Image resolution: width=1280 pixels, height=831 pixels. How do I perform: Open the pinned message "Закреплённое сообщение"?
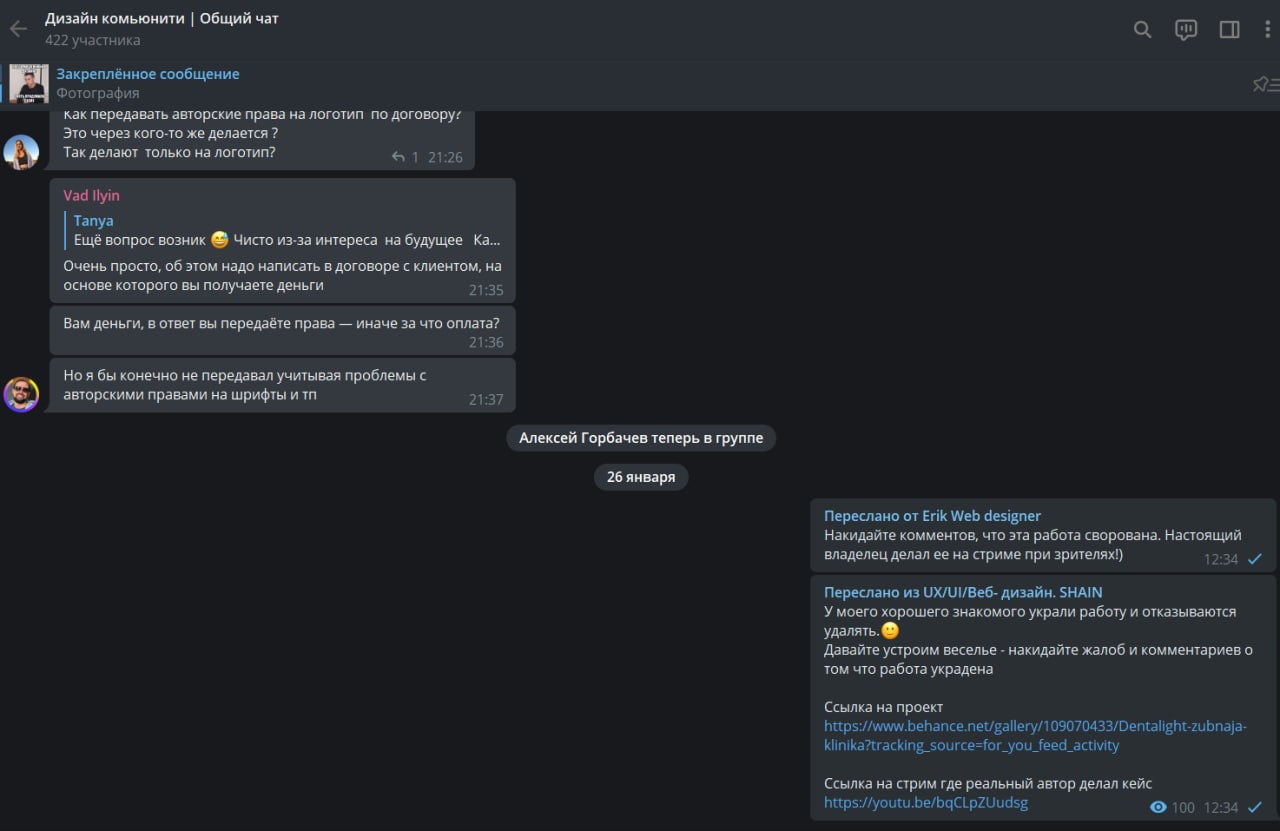click(148, 74)
